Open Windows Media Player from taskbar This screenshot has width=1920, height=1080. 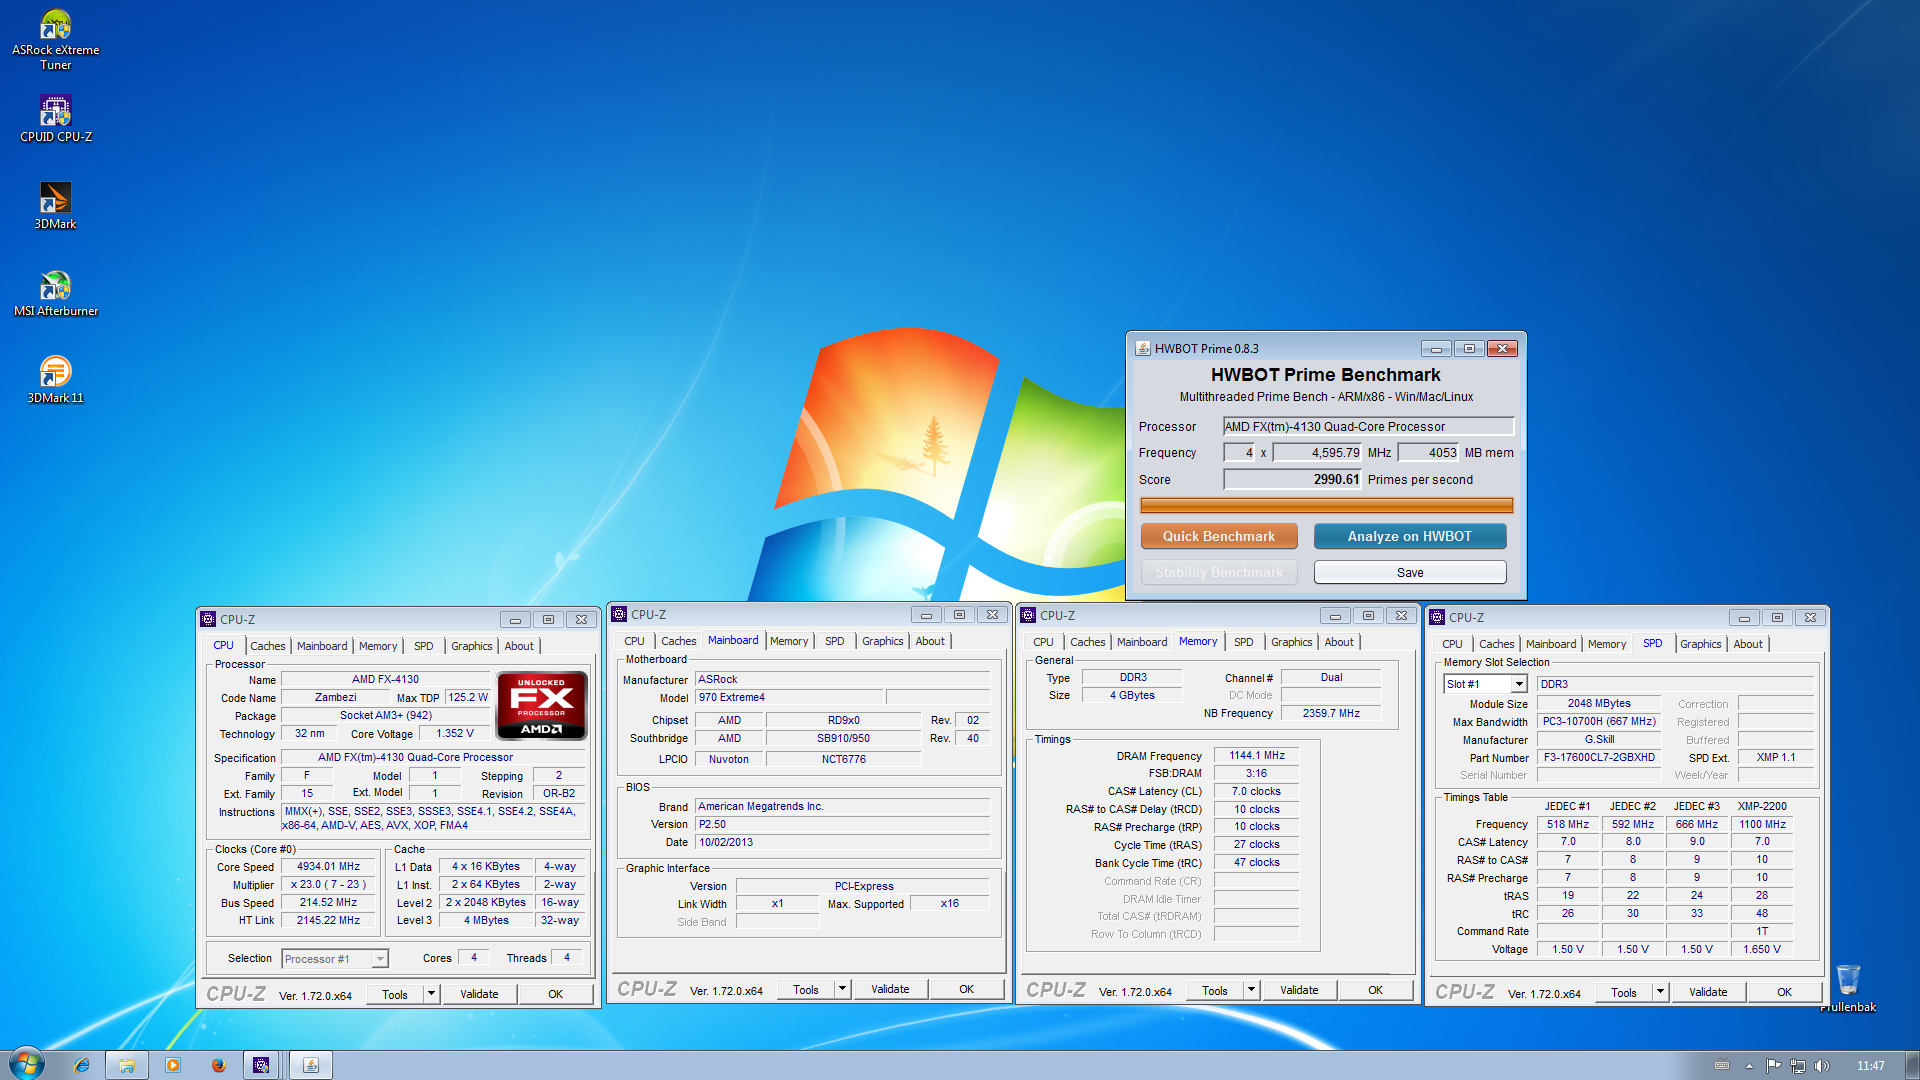point(173,1065)
